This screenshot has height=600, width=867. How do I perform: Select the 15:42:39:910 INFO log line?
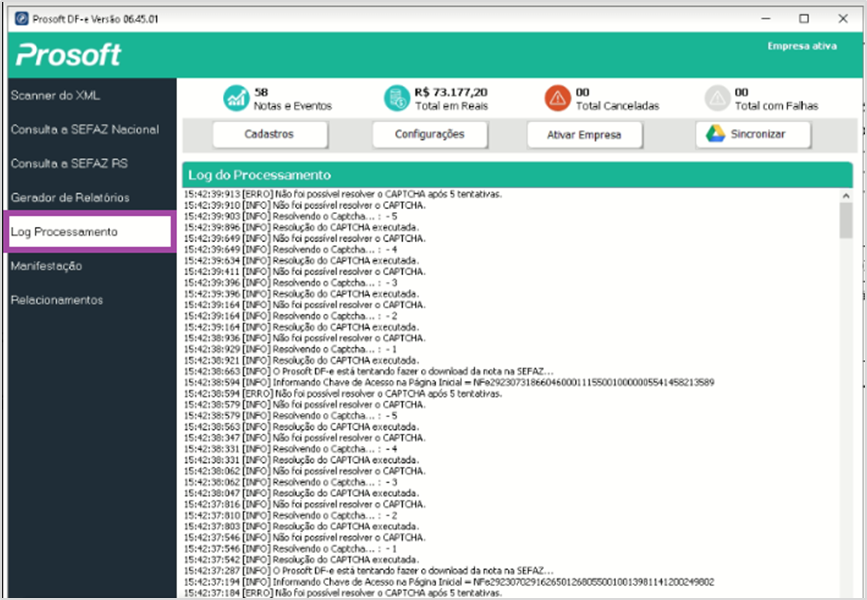(x=305, y=205)
